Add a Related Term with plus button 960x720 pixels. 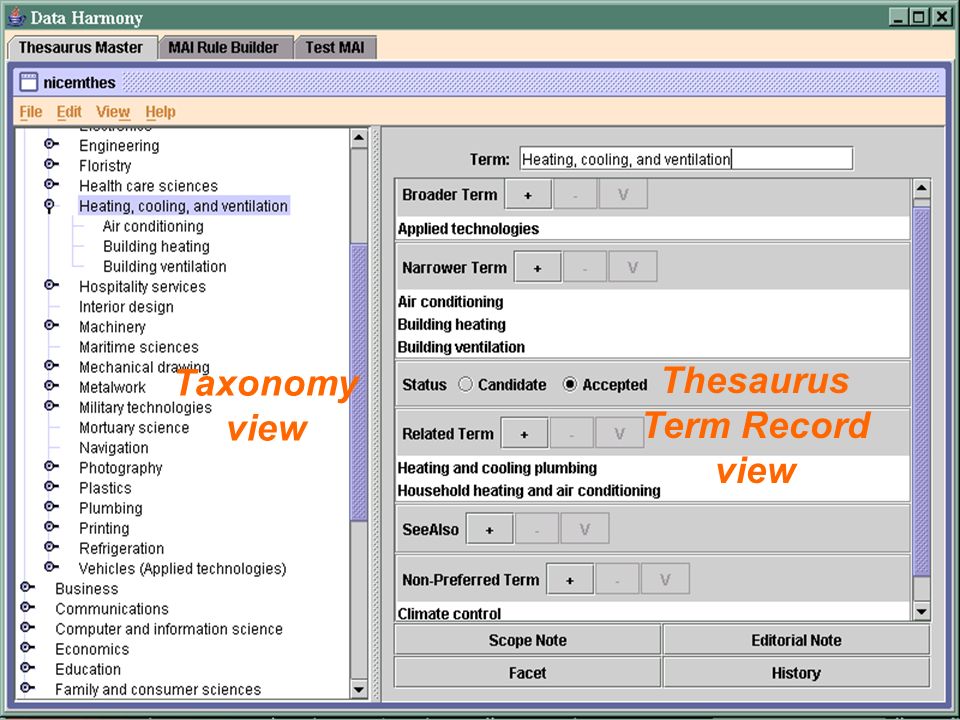524,433
